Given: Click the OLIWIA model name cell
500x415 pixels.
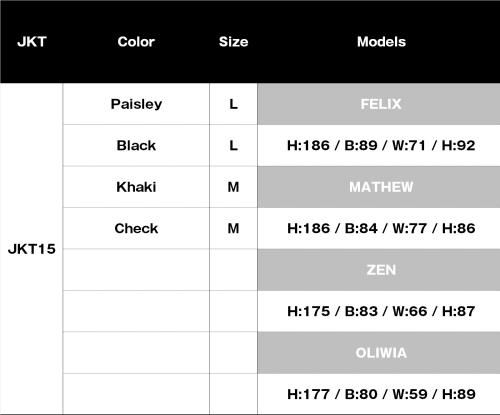Looking at the screenshot, I should [379, 353].
